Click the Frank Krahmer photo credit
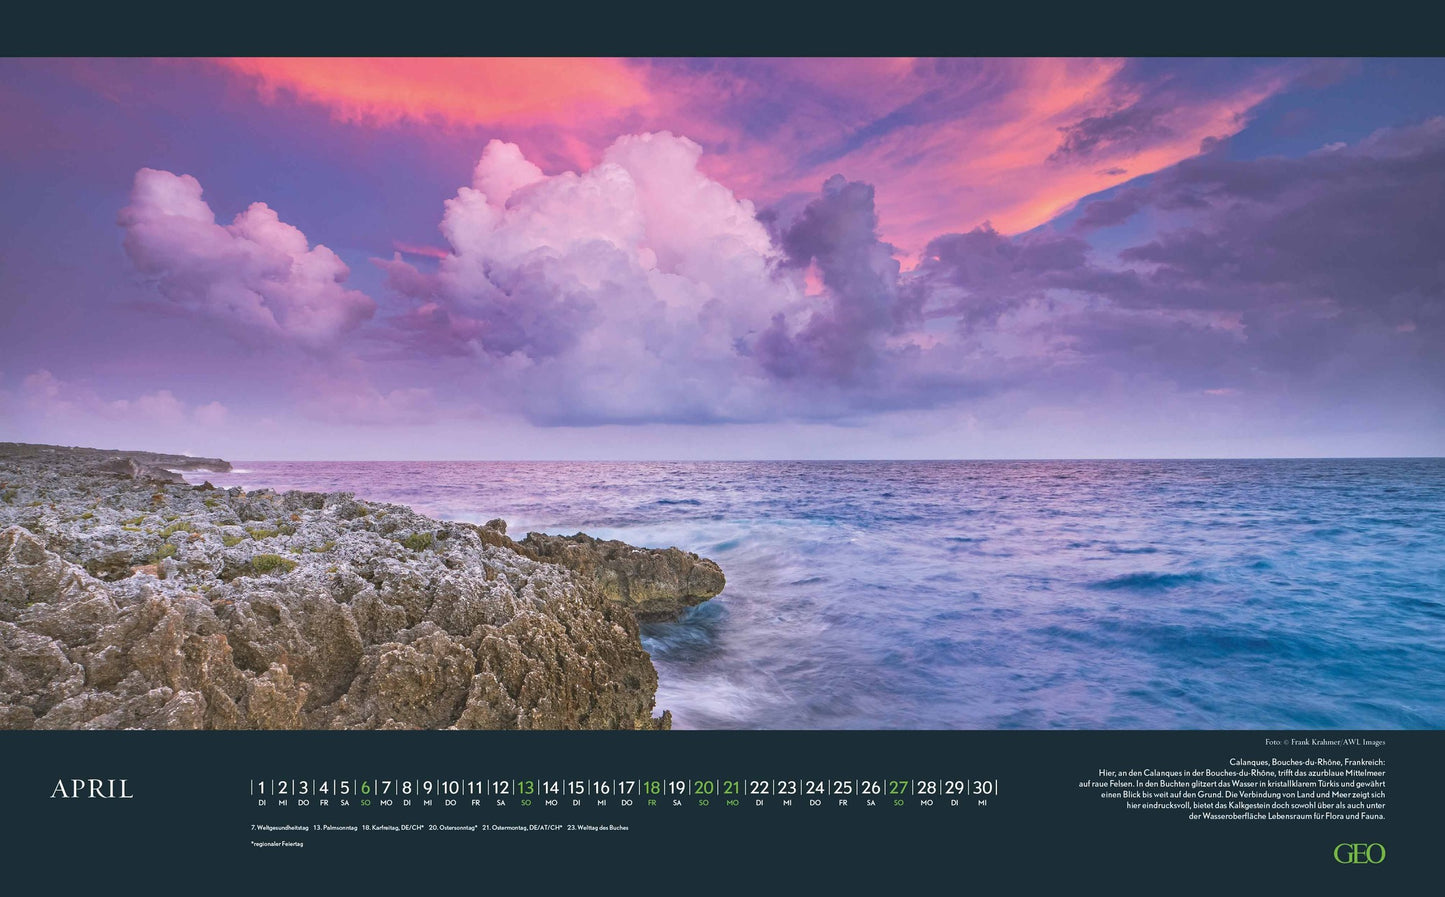 pyautogui.click(x=1324, y=742)
